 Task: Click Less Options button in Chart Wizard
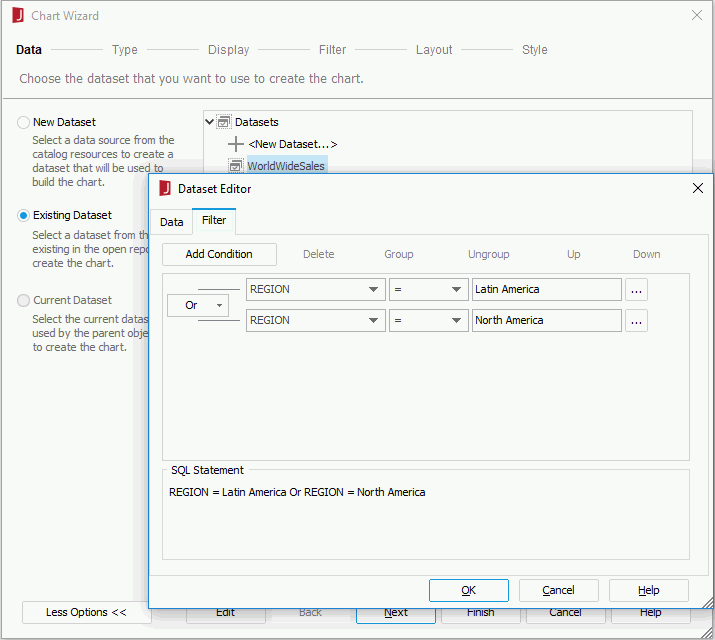click(x=86, y=612)
